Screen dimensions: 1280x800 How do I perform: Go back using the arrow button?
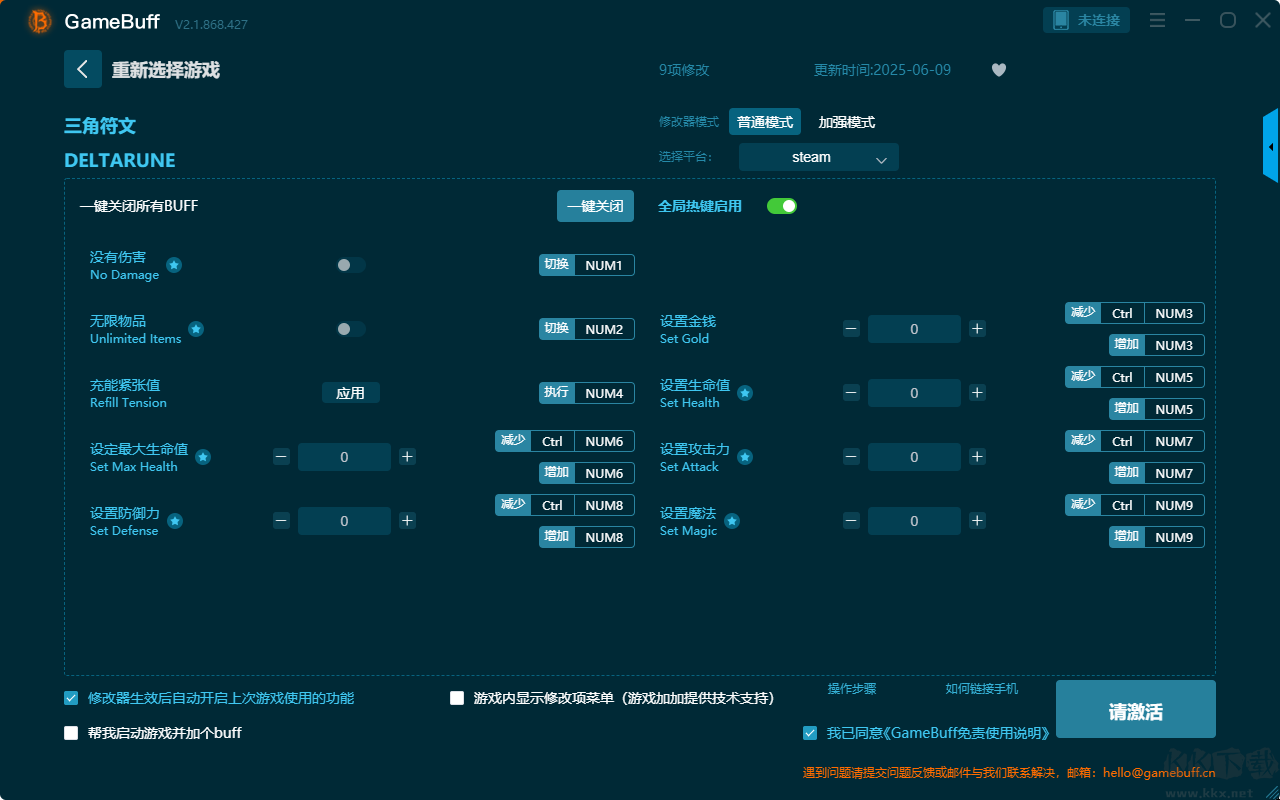(x=83, y=69)
